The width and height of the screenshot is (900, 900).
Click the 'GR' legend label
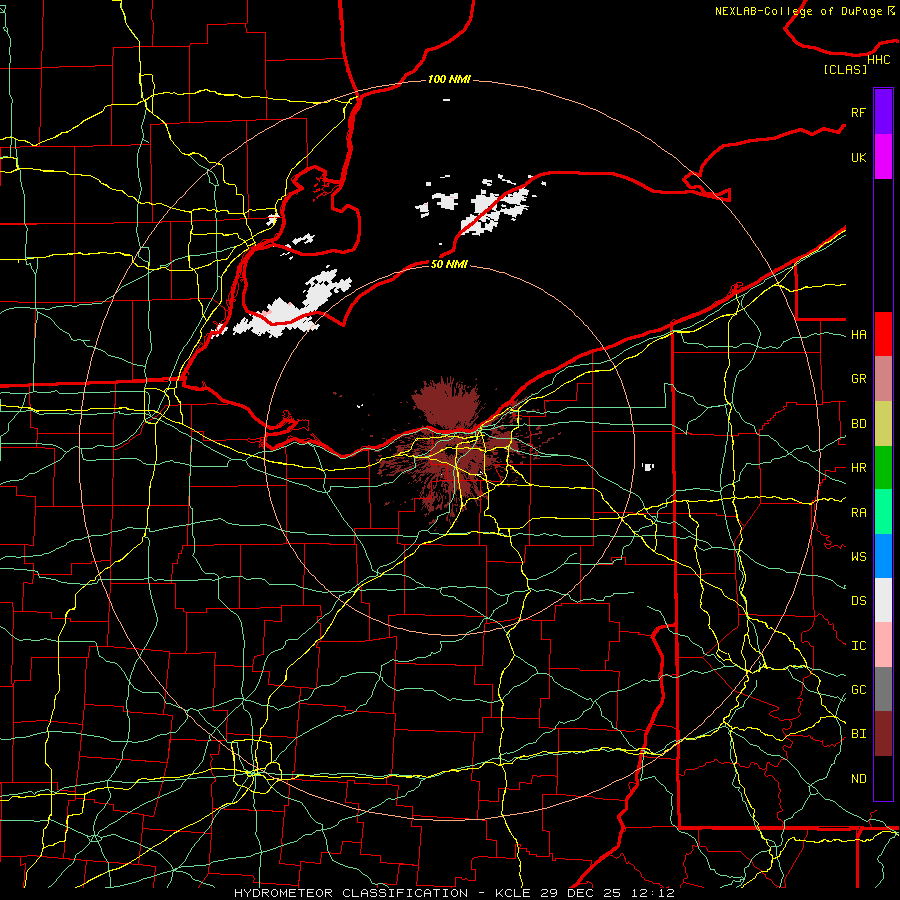[x=858, y=379]
